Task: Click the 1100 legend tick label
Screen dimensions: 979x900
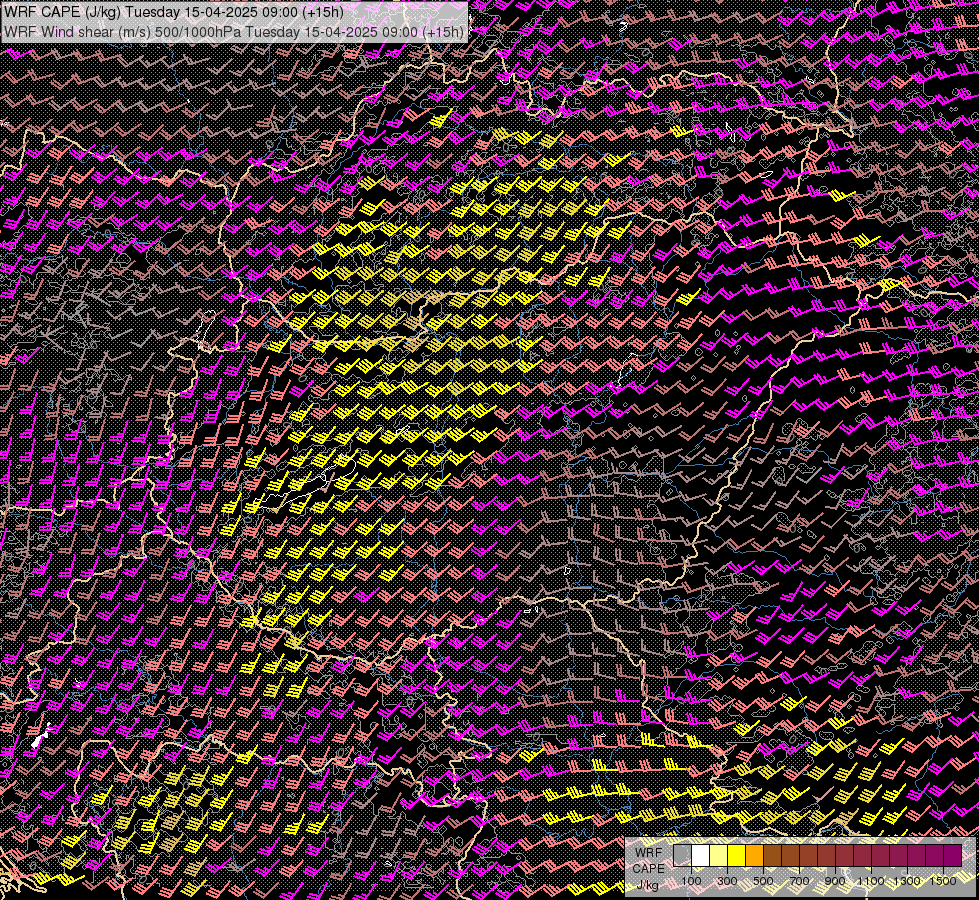Action: click(x=871, y=881)
